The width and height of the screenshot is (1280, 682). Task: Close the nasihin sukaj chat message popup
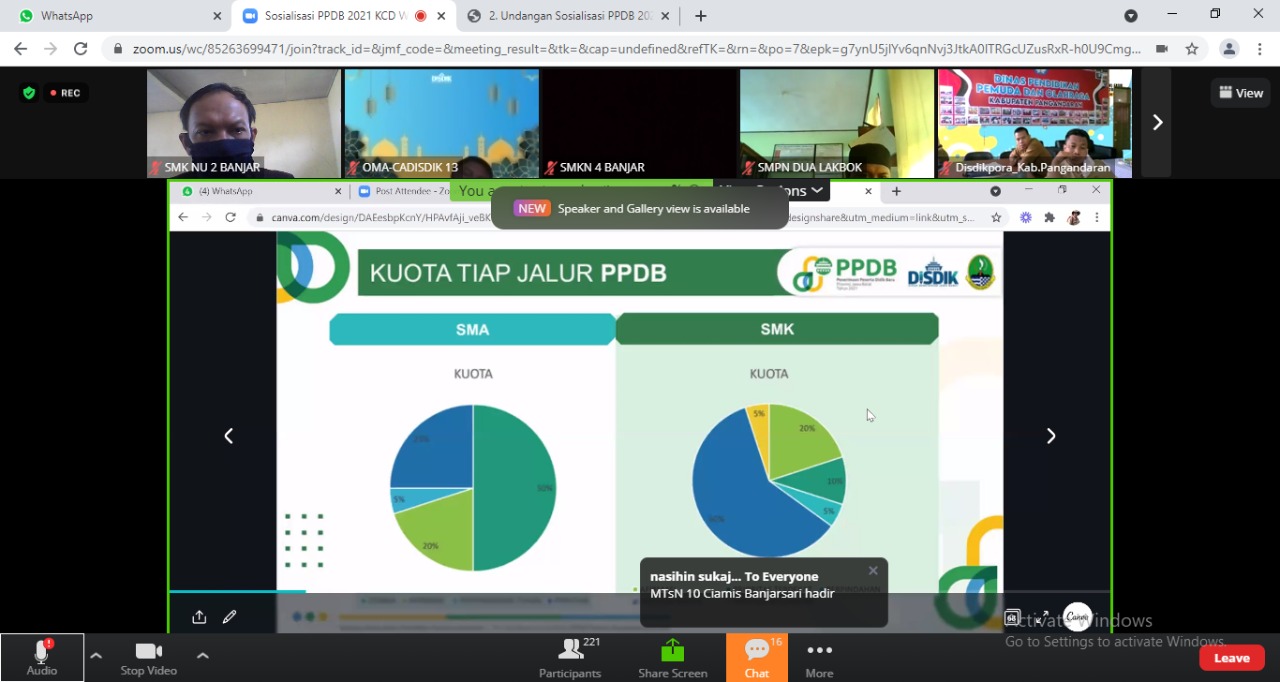(873, 571)
